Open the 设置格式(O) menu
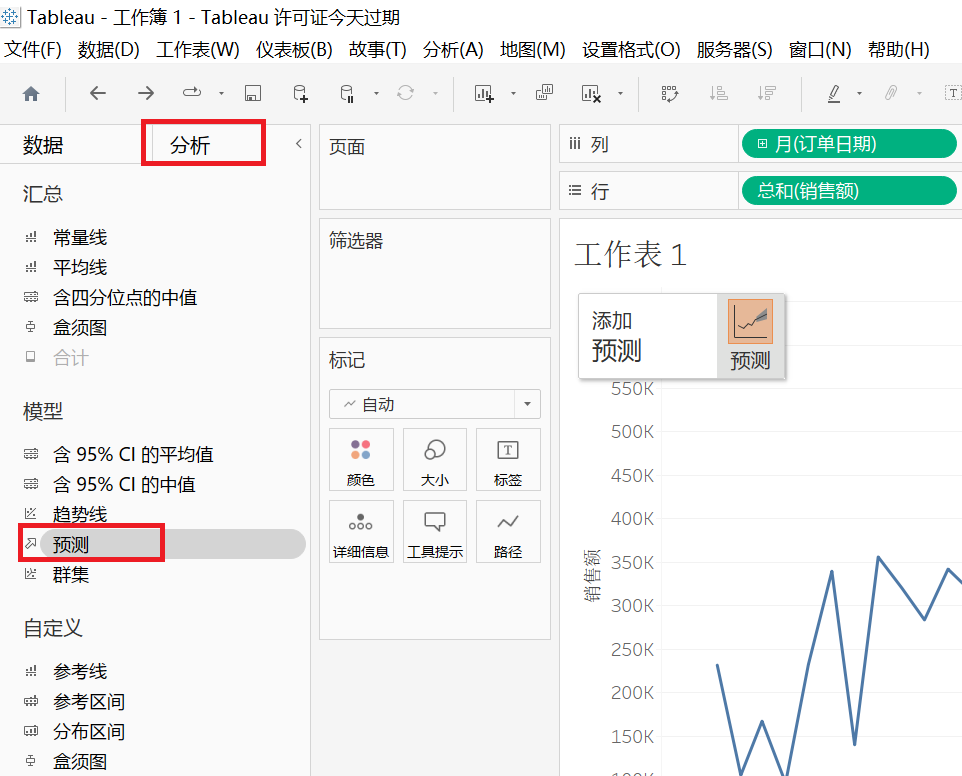Screen dimensions: 962x776 point(631,49)
